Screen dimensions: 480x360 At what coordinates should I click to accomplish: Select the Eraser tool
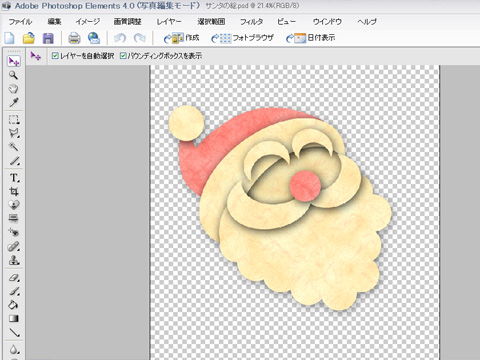[14, 277]
